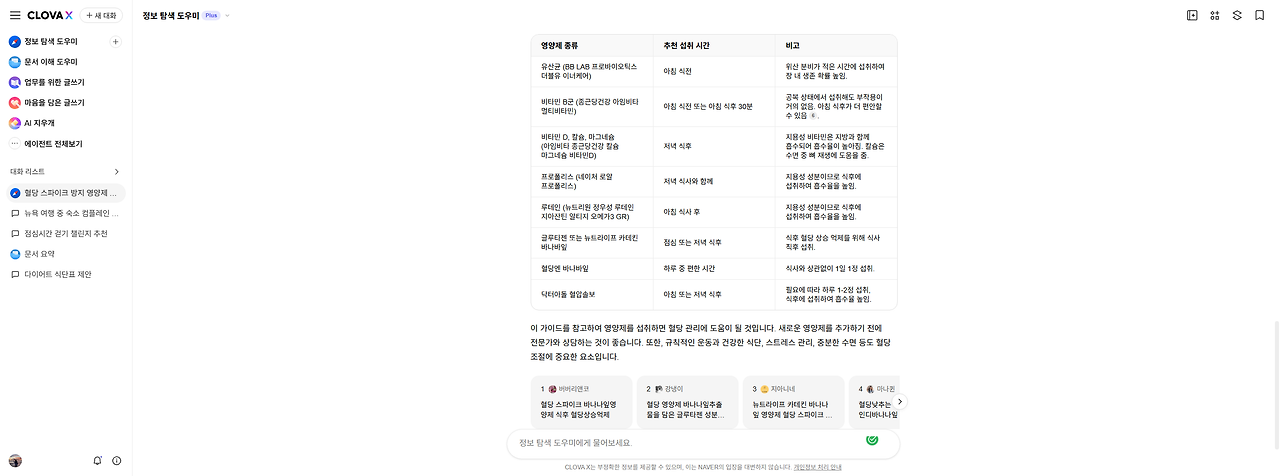Image resolution: width=1280 pixels, height=476 pixels.
Task: Show next source cards with right arrow
Action: [x=899, y=401]
